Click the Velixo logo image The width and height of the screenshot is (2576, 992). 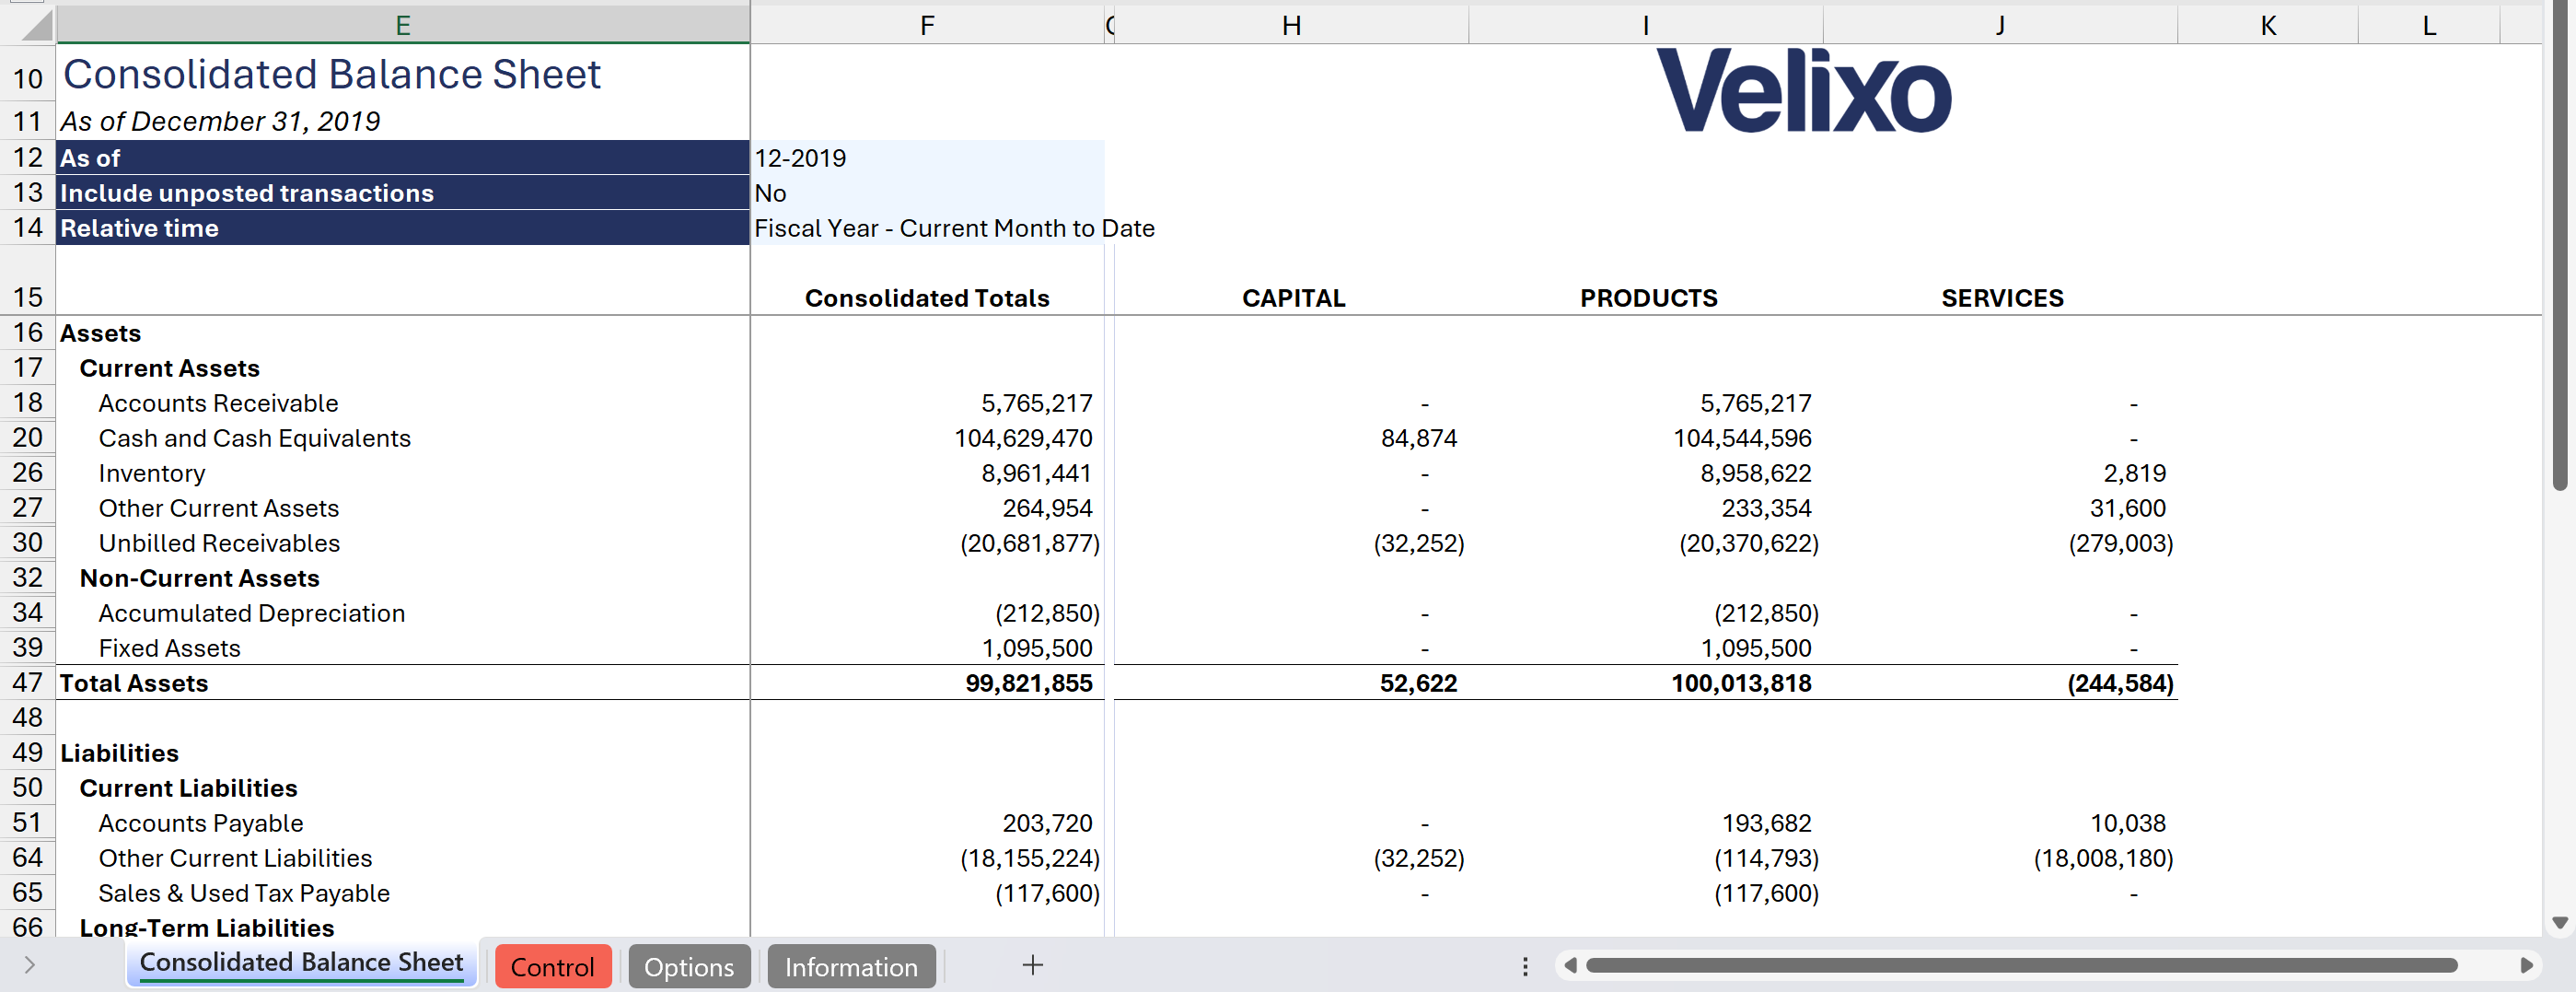click(1803, 92)
